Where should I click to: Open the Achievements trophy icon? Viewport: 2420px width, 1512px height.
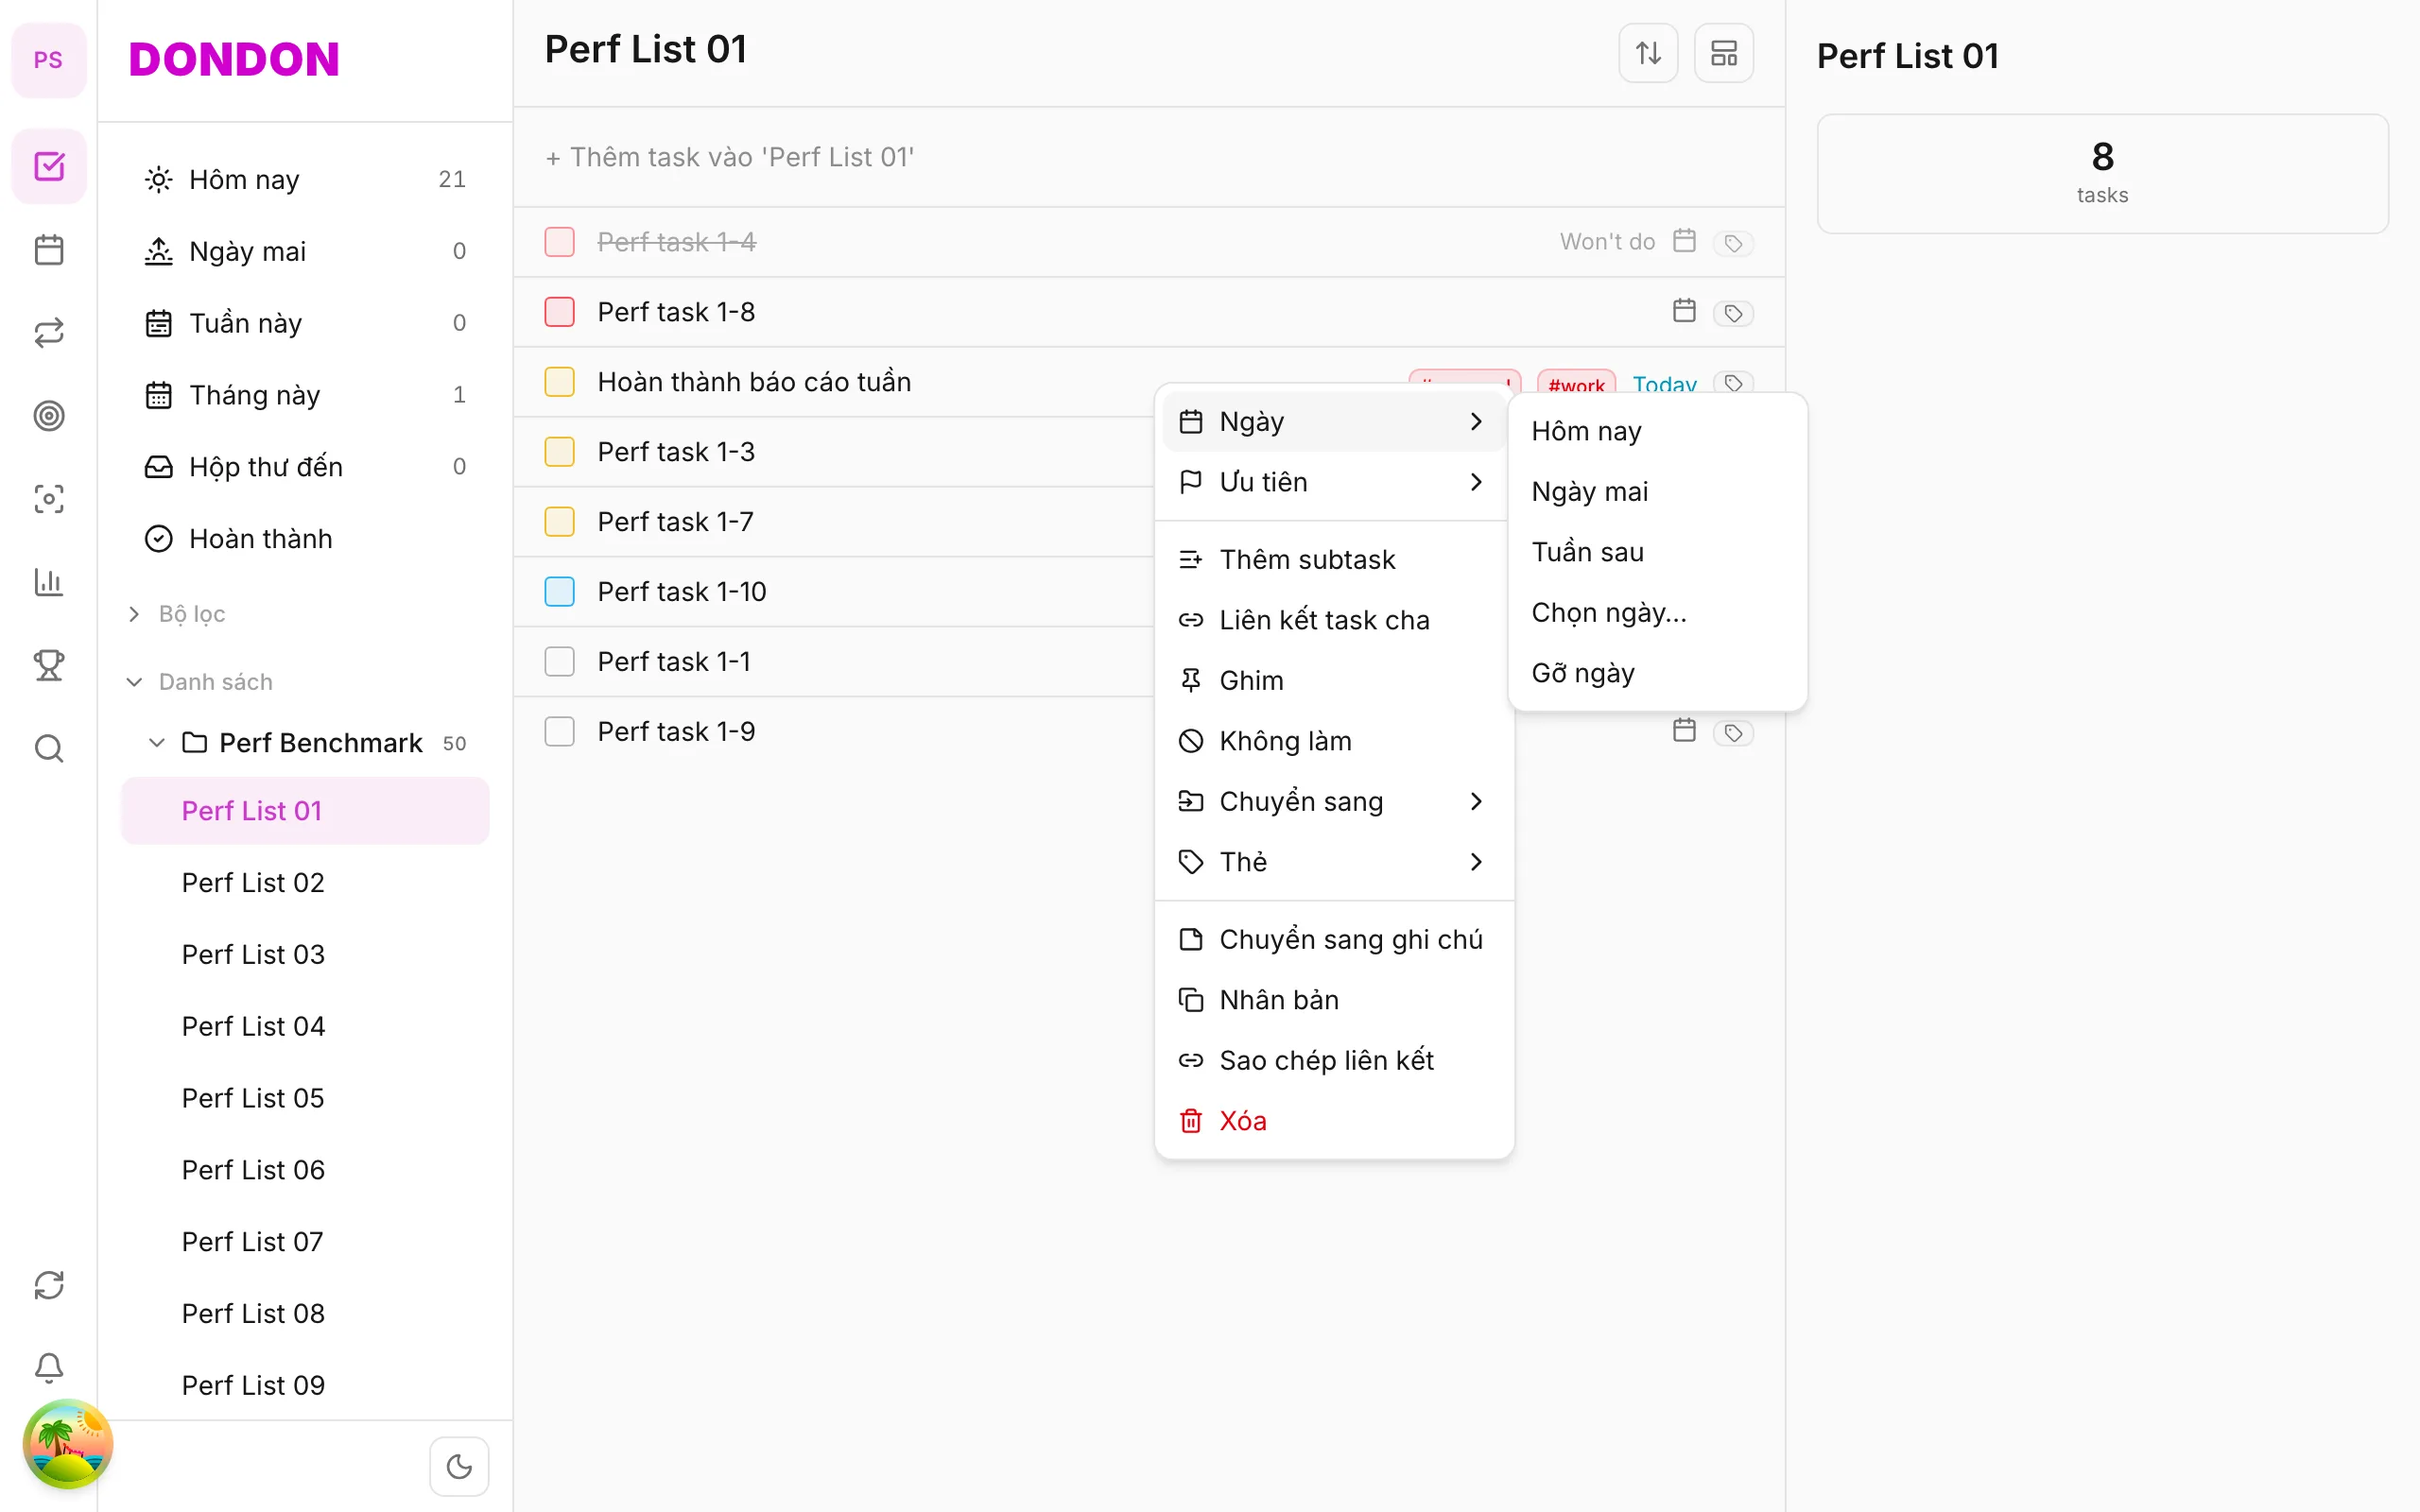pyautogui.click(x=48, y=665)
